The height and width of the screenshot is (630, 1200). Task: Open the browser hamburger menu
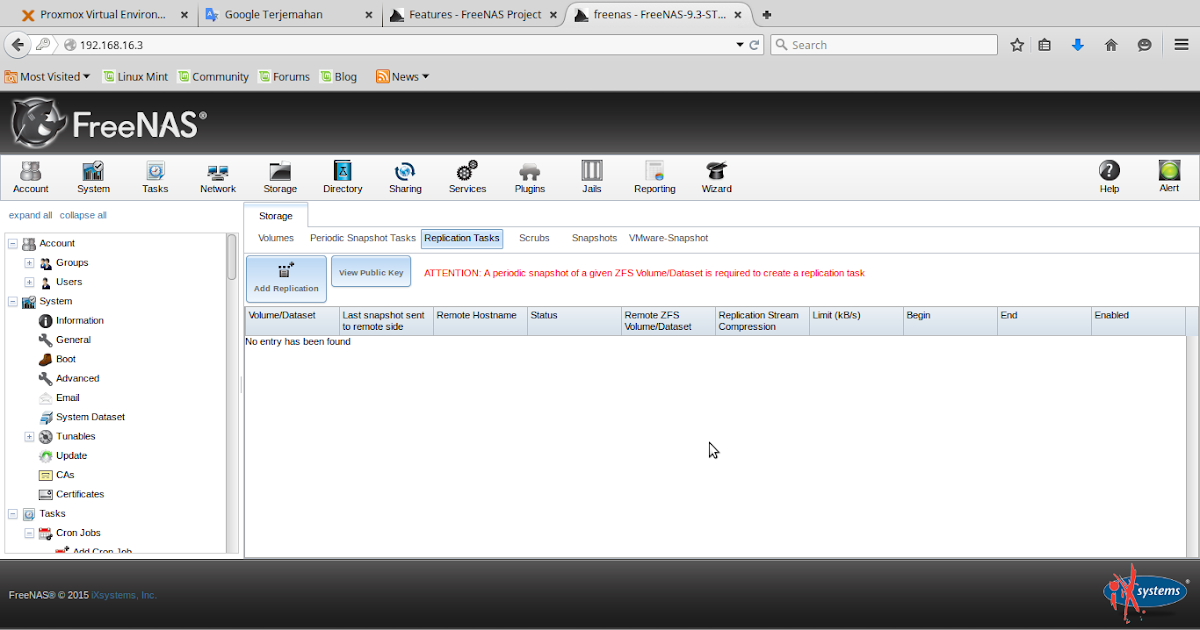pos(1181,45)
